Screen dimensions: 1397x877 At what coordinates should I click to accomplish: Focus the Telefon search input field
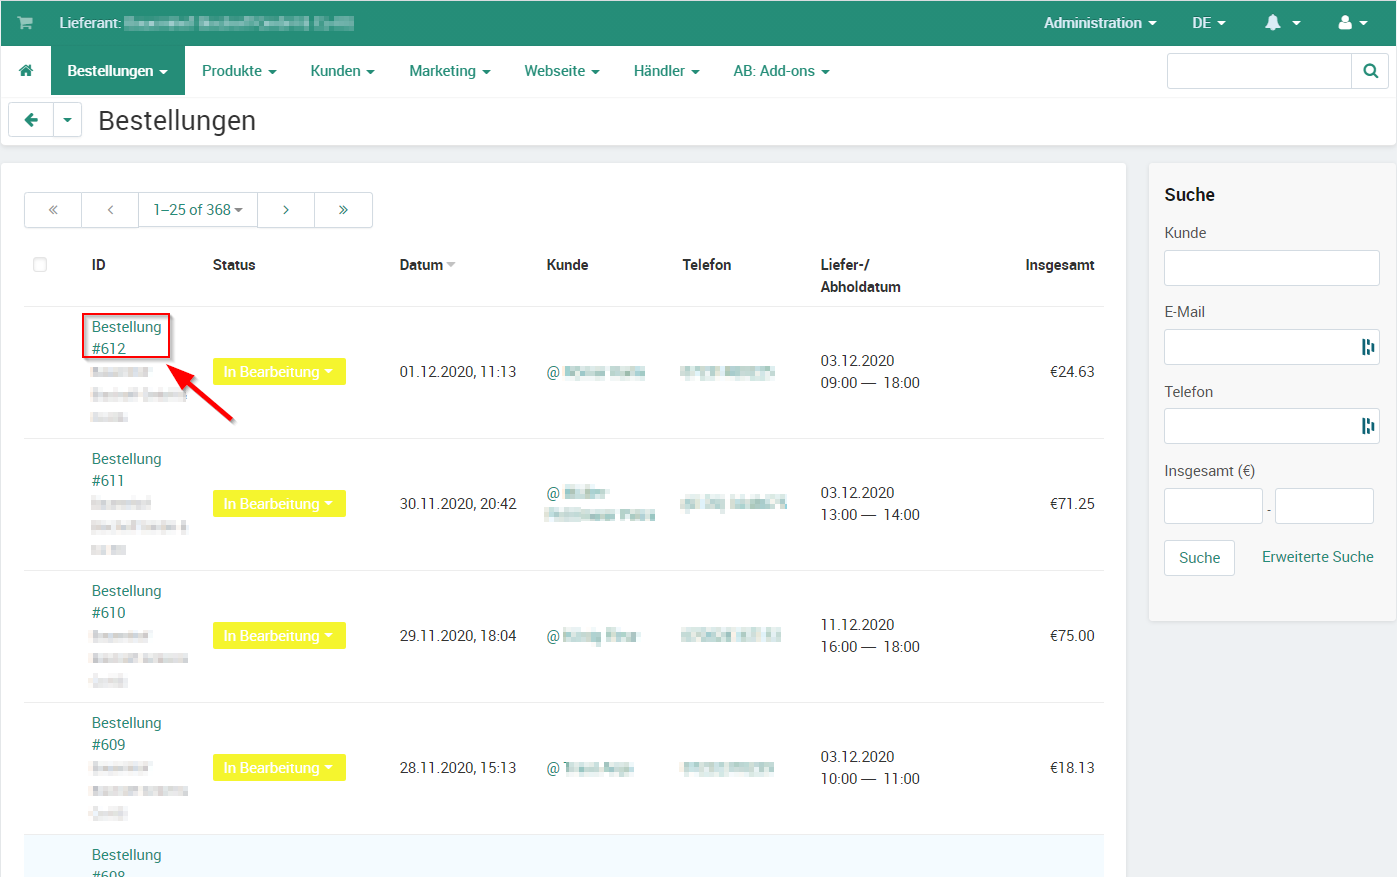(1271, 426)
